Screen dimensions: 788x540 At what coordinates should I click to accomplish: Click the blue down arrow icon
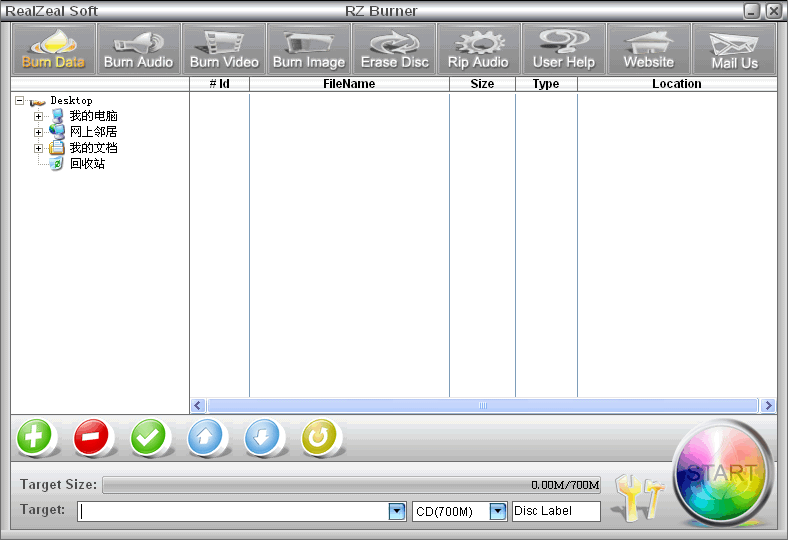(x=264, y=437)
